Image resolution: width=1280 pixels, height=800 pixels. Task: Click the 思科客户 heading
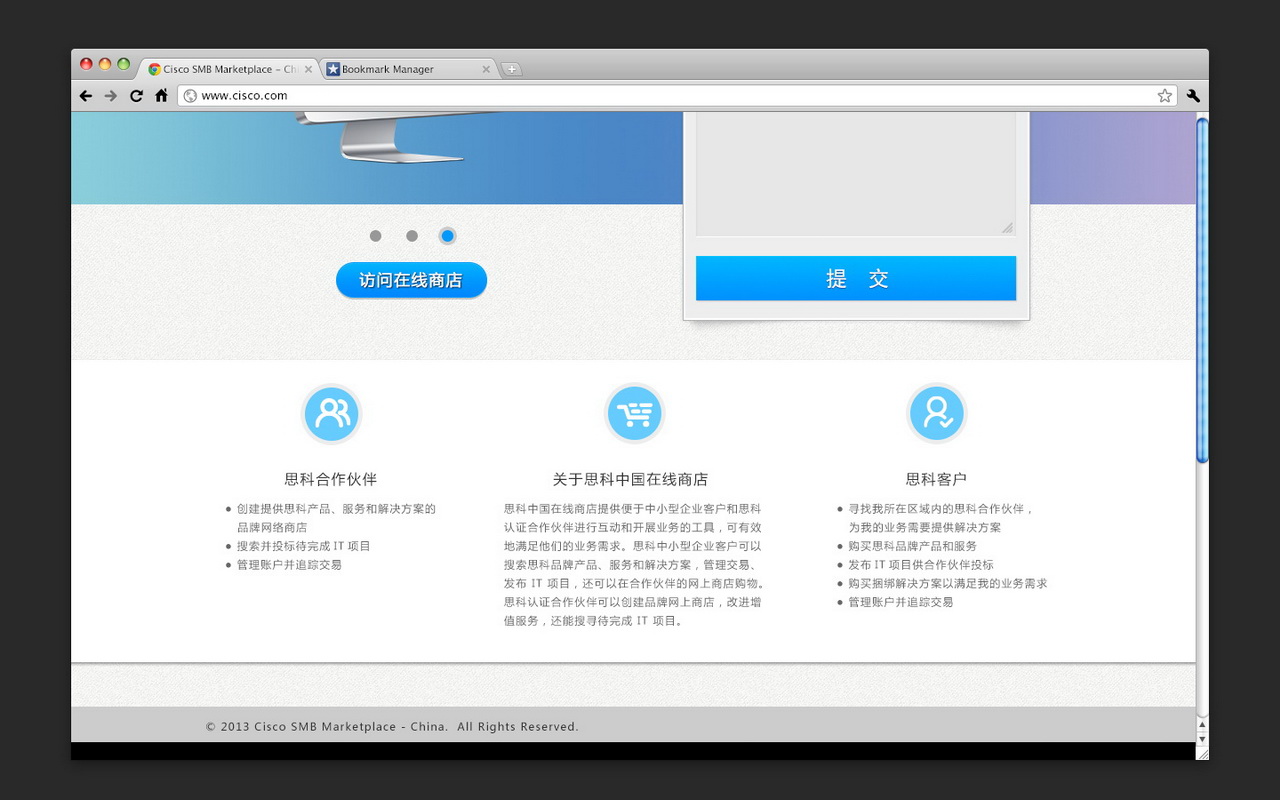pyautogui.click(x=936, y=479)
